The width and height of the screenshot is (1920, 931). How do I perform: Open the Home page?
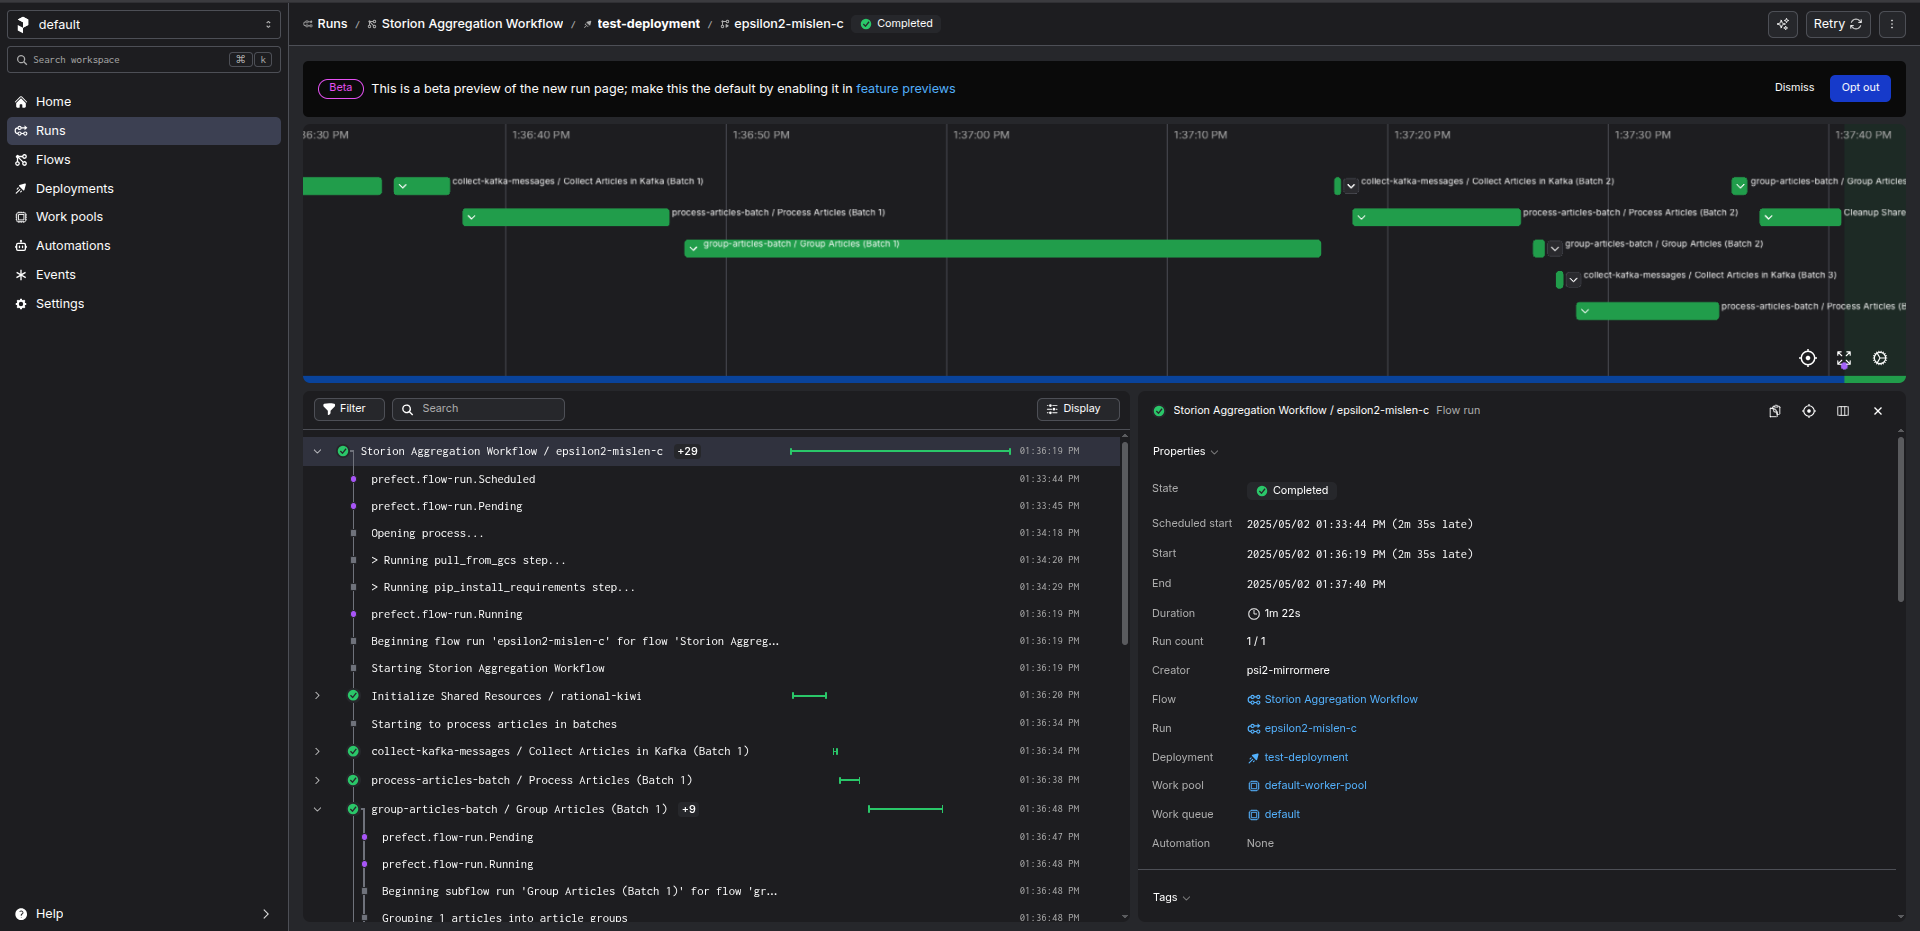(x=144, y=102)
